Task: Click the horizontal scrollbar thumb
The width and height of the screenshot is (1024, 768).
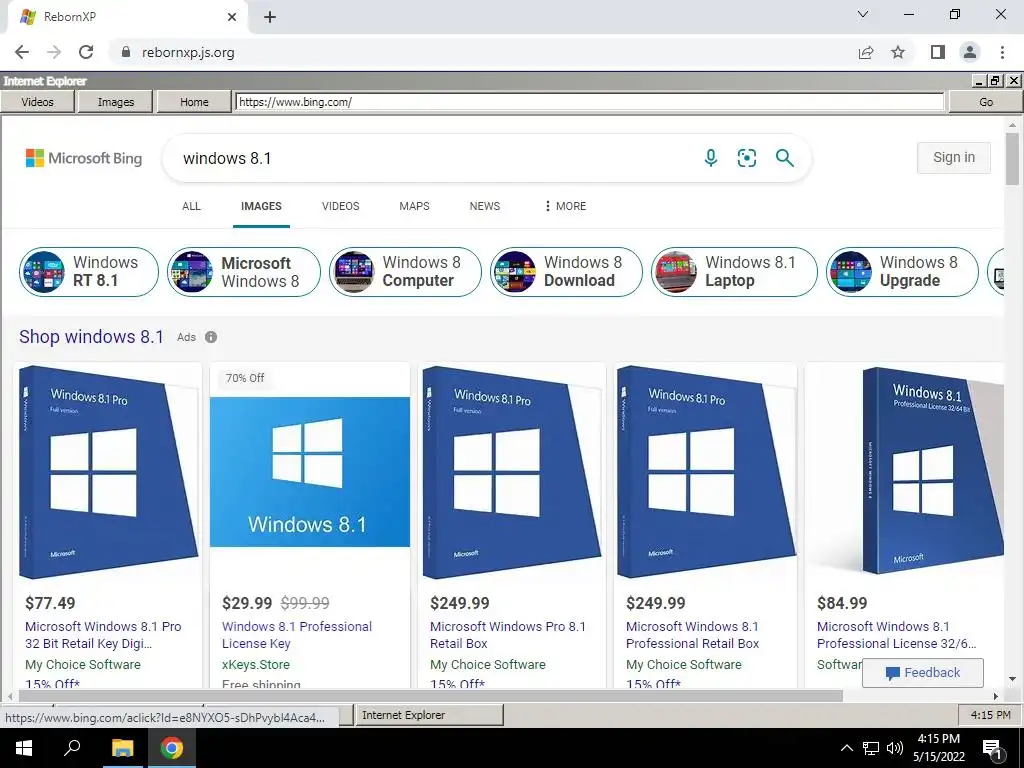Action: click(x=431, y=696)
